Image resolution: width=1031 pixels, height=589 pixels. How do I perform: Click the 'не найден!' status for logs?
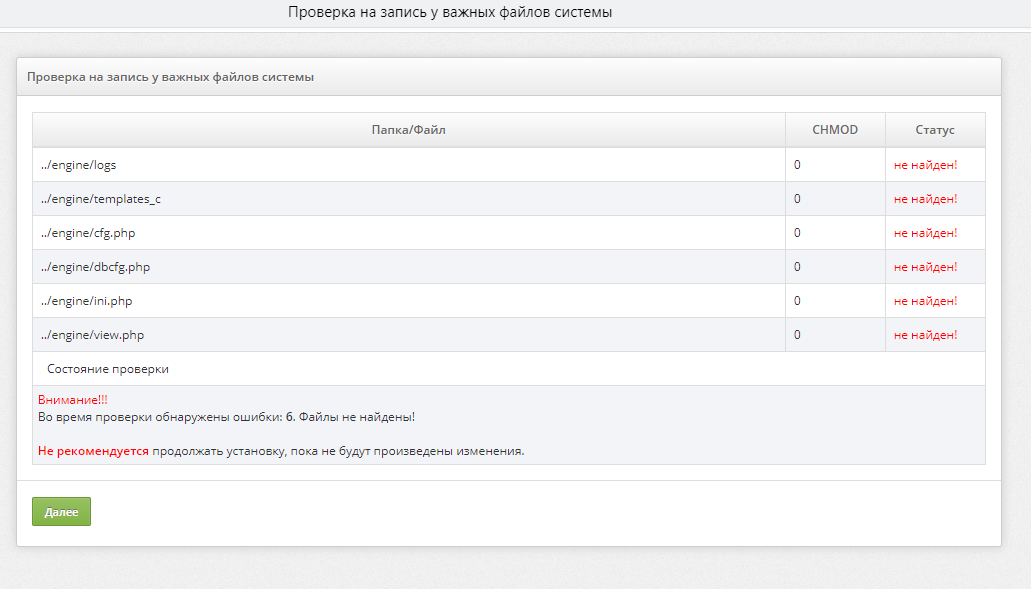[x=925, y=165]
